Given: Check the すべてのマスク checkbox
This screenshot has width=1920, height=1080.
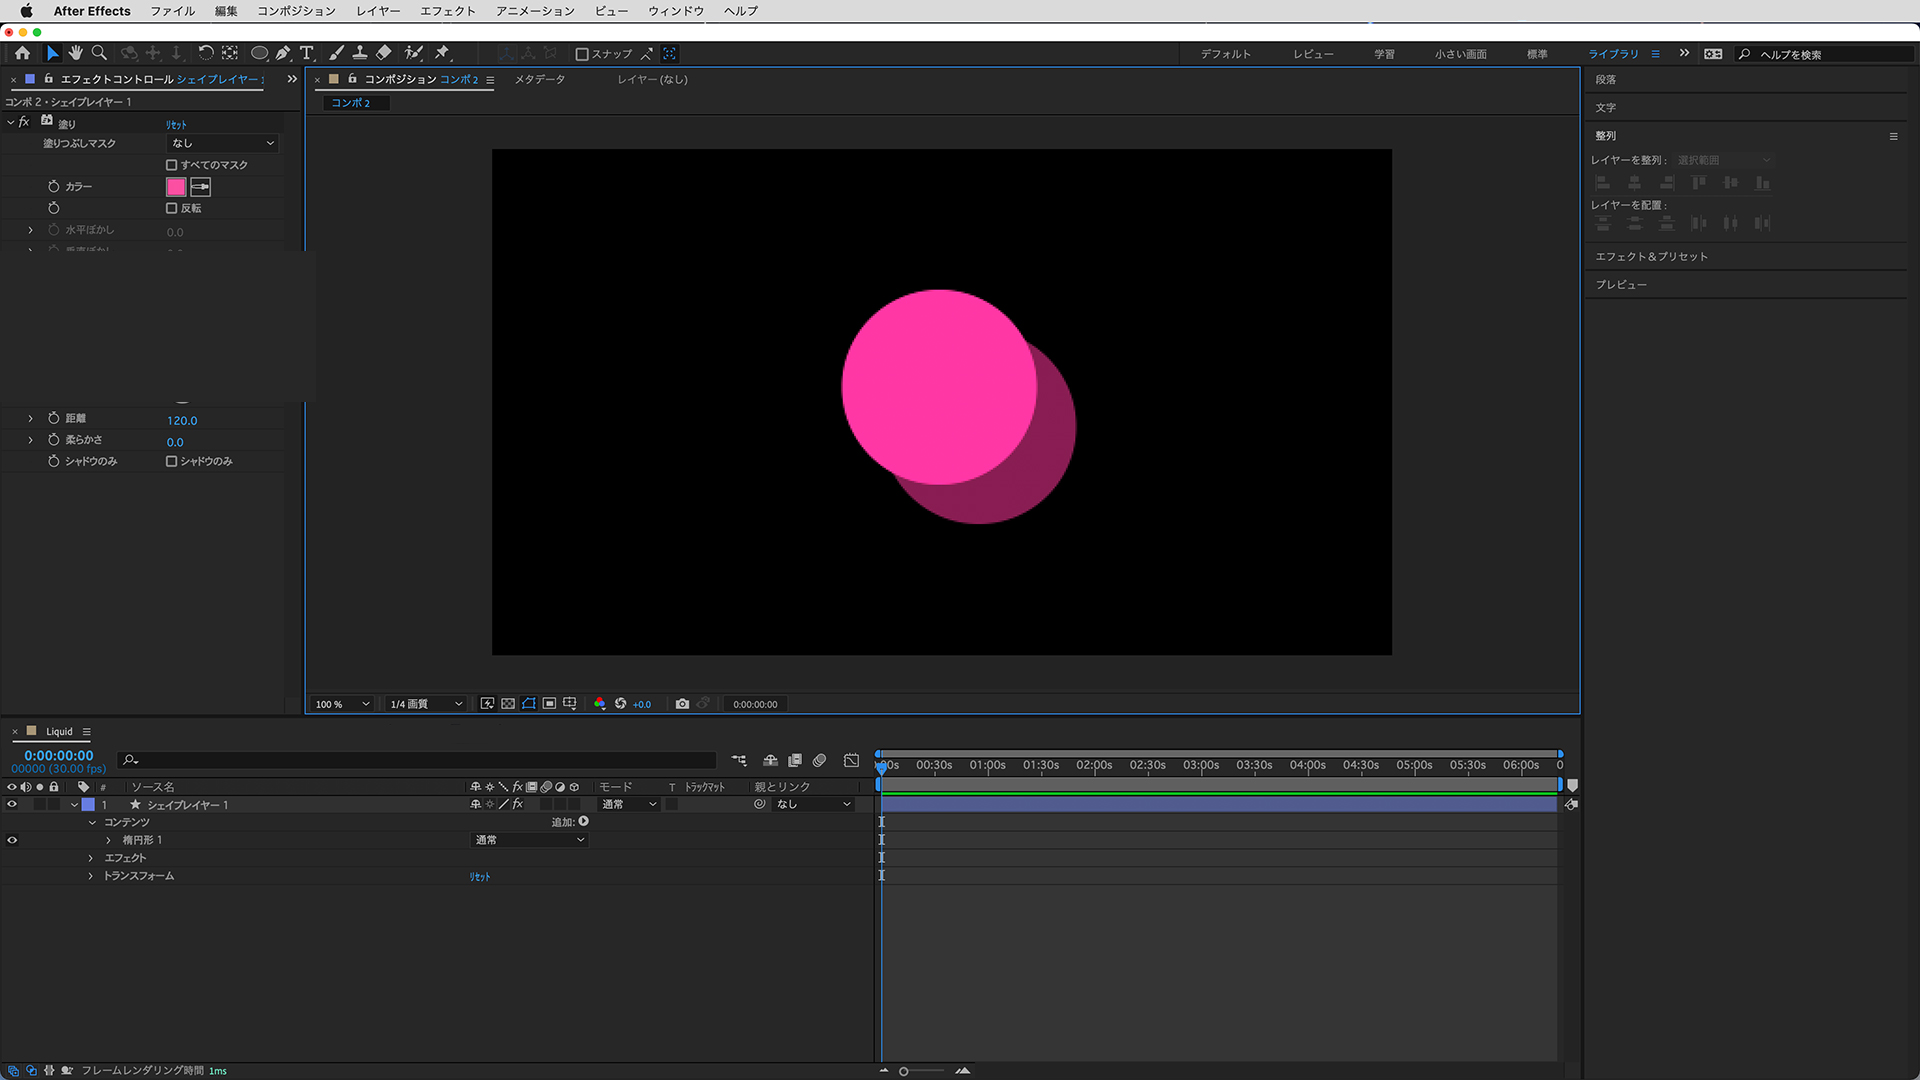Looking at the screenshot, I should pyautogui.click(x=171, y=165).
